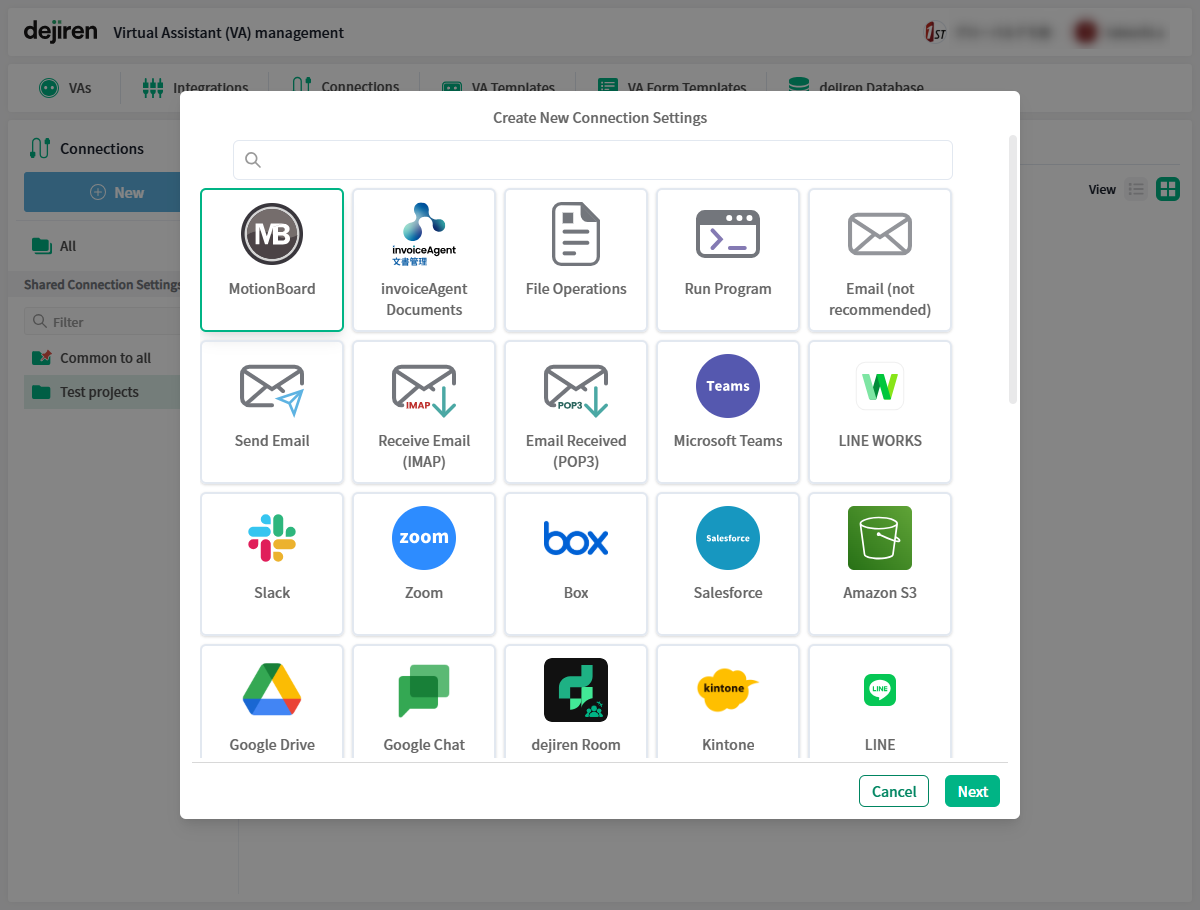Select the LINE connection tile
The height and width of the screenshot is (910, 1200).
pos(880,703)
